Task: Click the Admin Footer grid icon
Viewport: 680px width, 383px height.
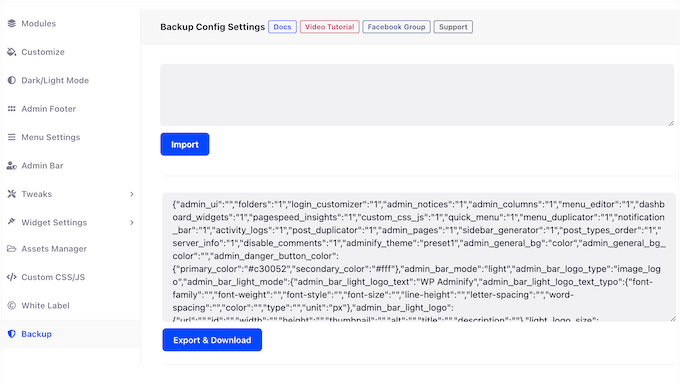Action: coord(12,109)
